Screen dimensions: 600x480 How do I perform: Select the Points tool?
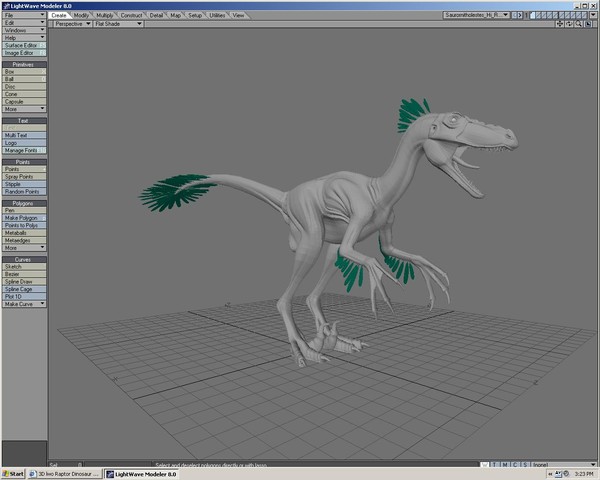tap(24, 169)
